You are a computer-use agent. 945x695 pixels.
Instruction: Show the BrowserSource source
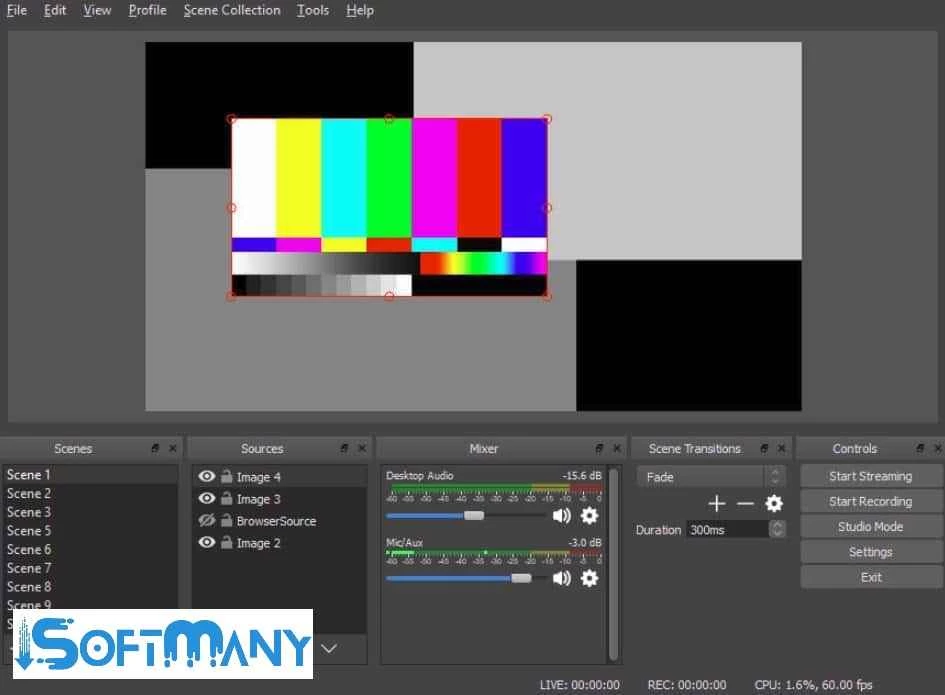click(207, 521)
